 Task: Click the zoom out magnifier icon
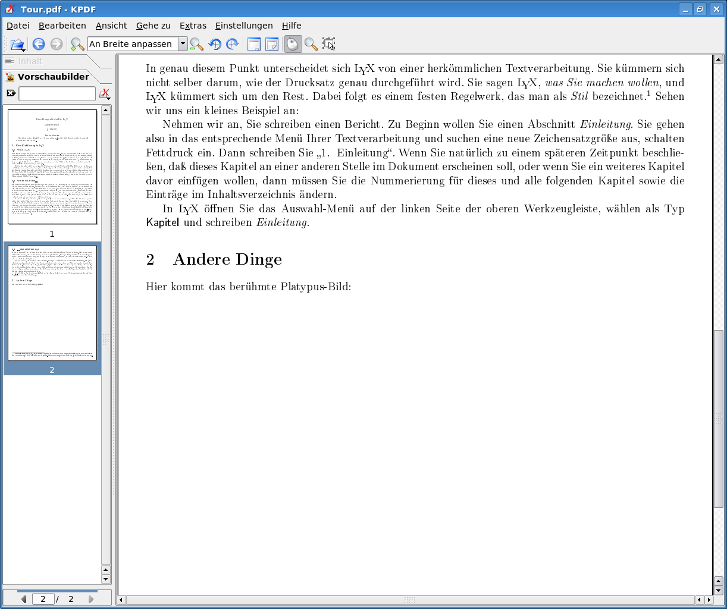click(197, 44)
